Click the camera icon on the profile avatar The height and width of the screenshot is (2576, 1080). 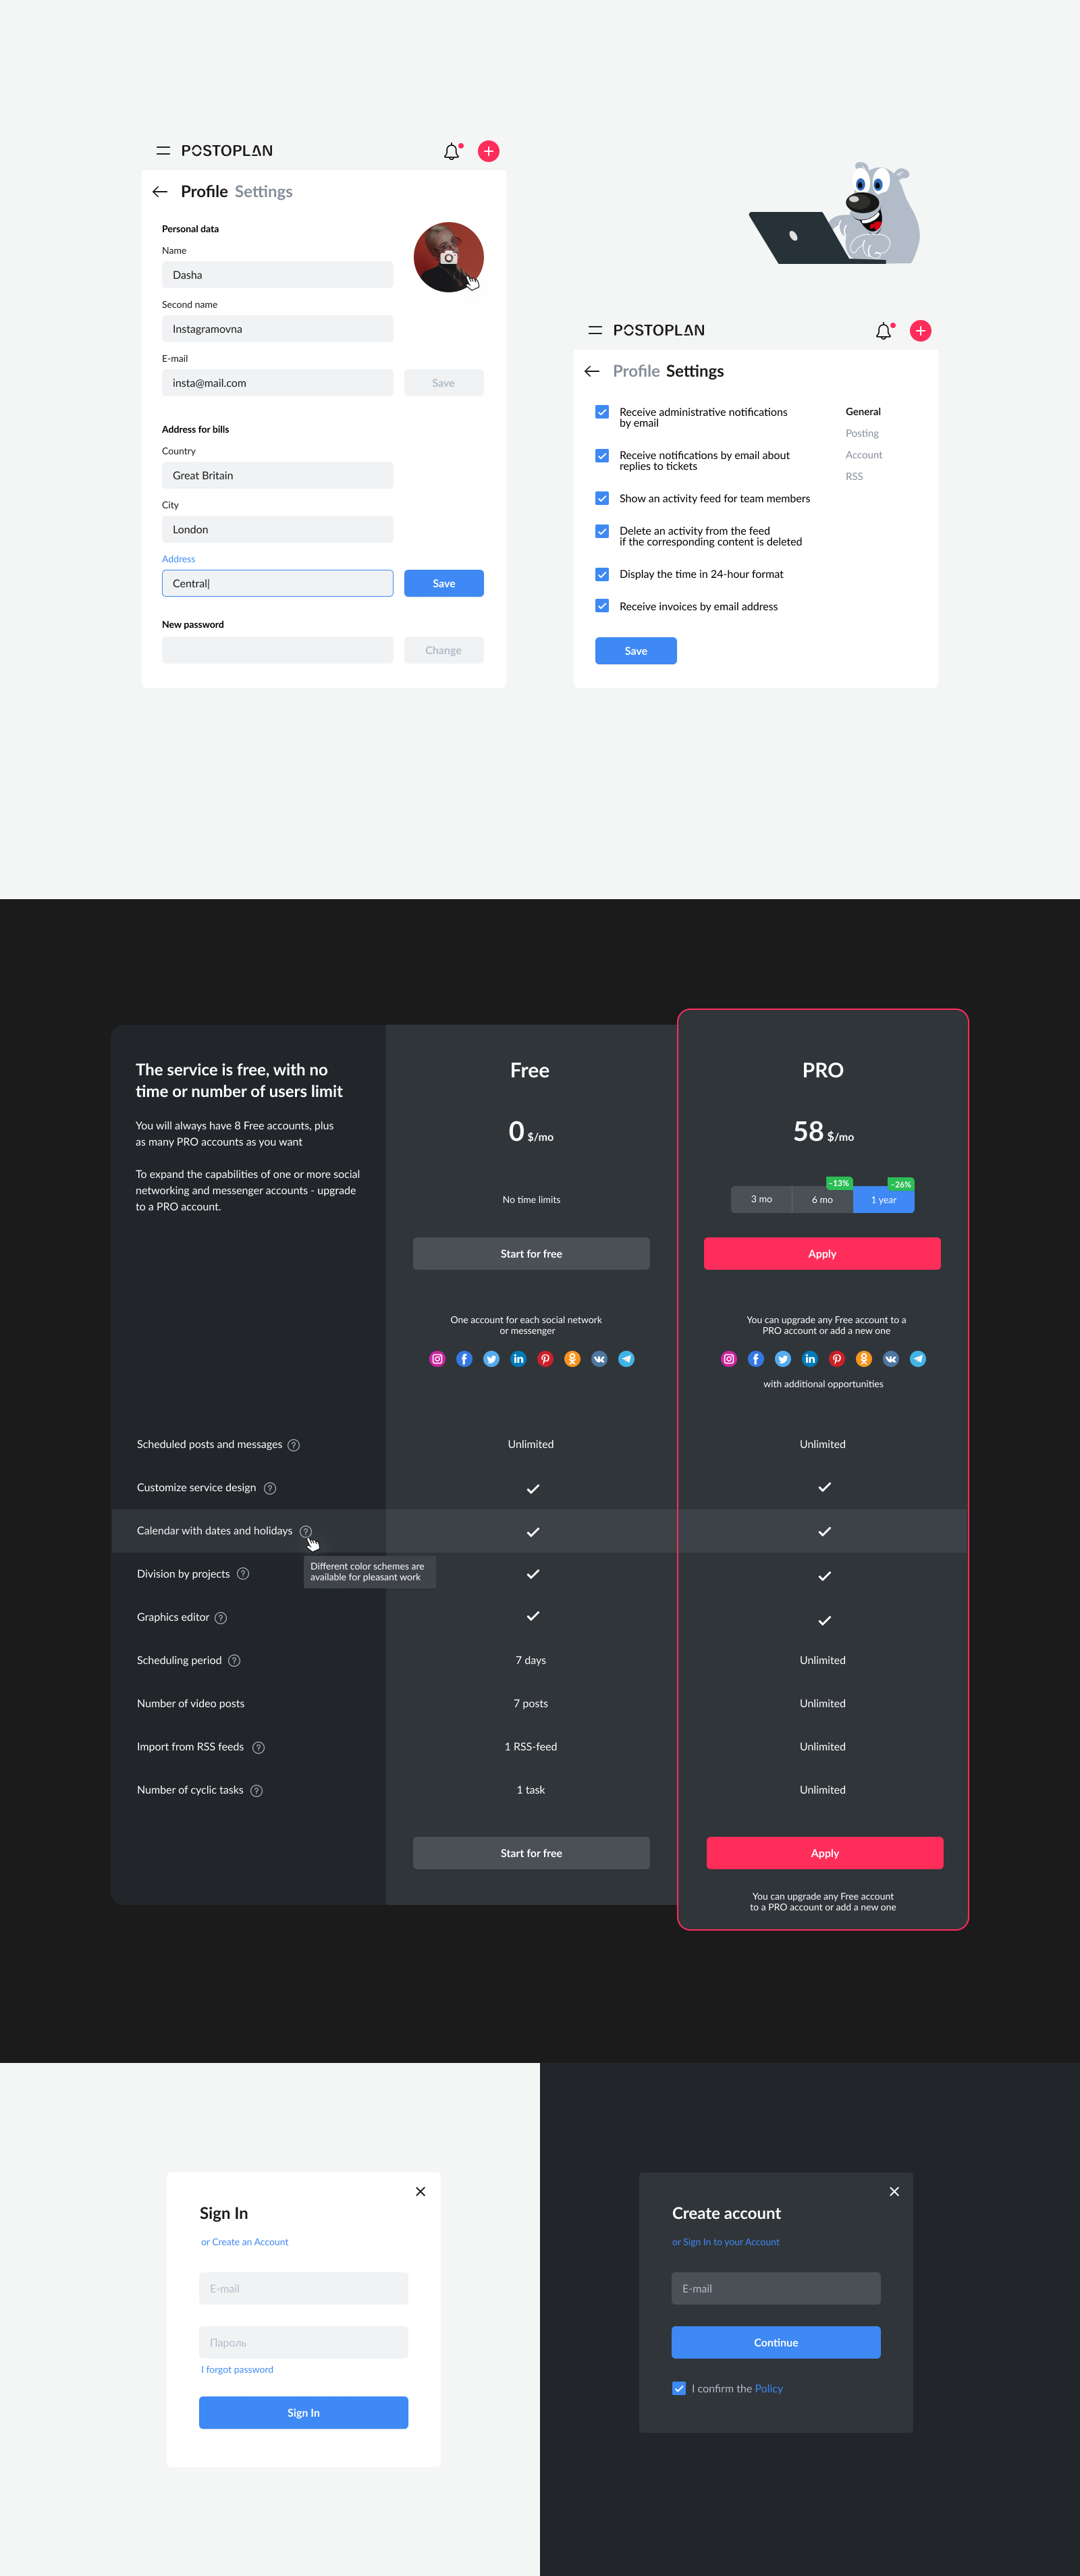pos(449,257)
